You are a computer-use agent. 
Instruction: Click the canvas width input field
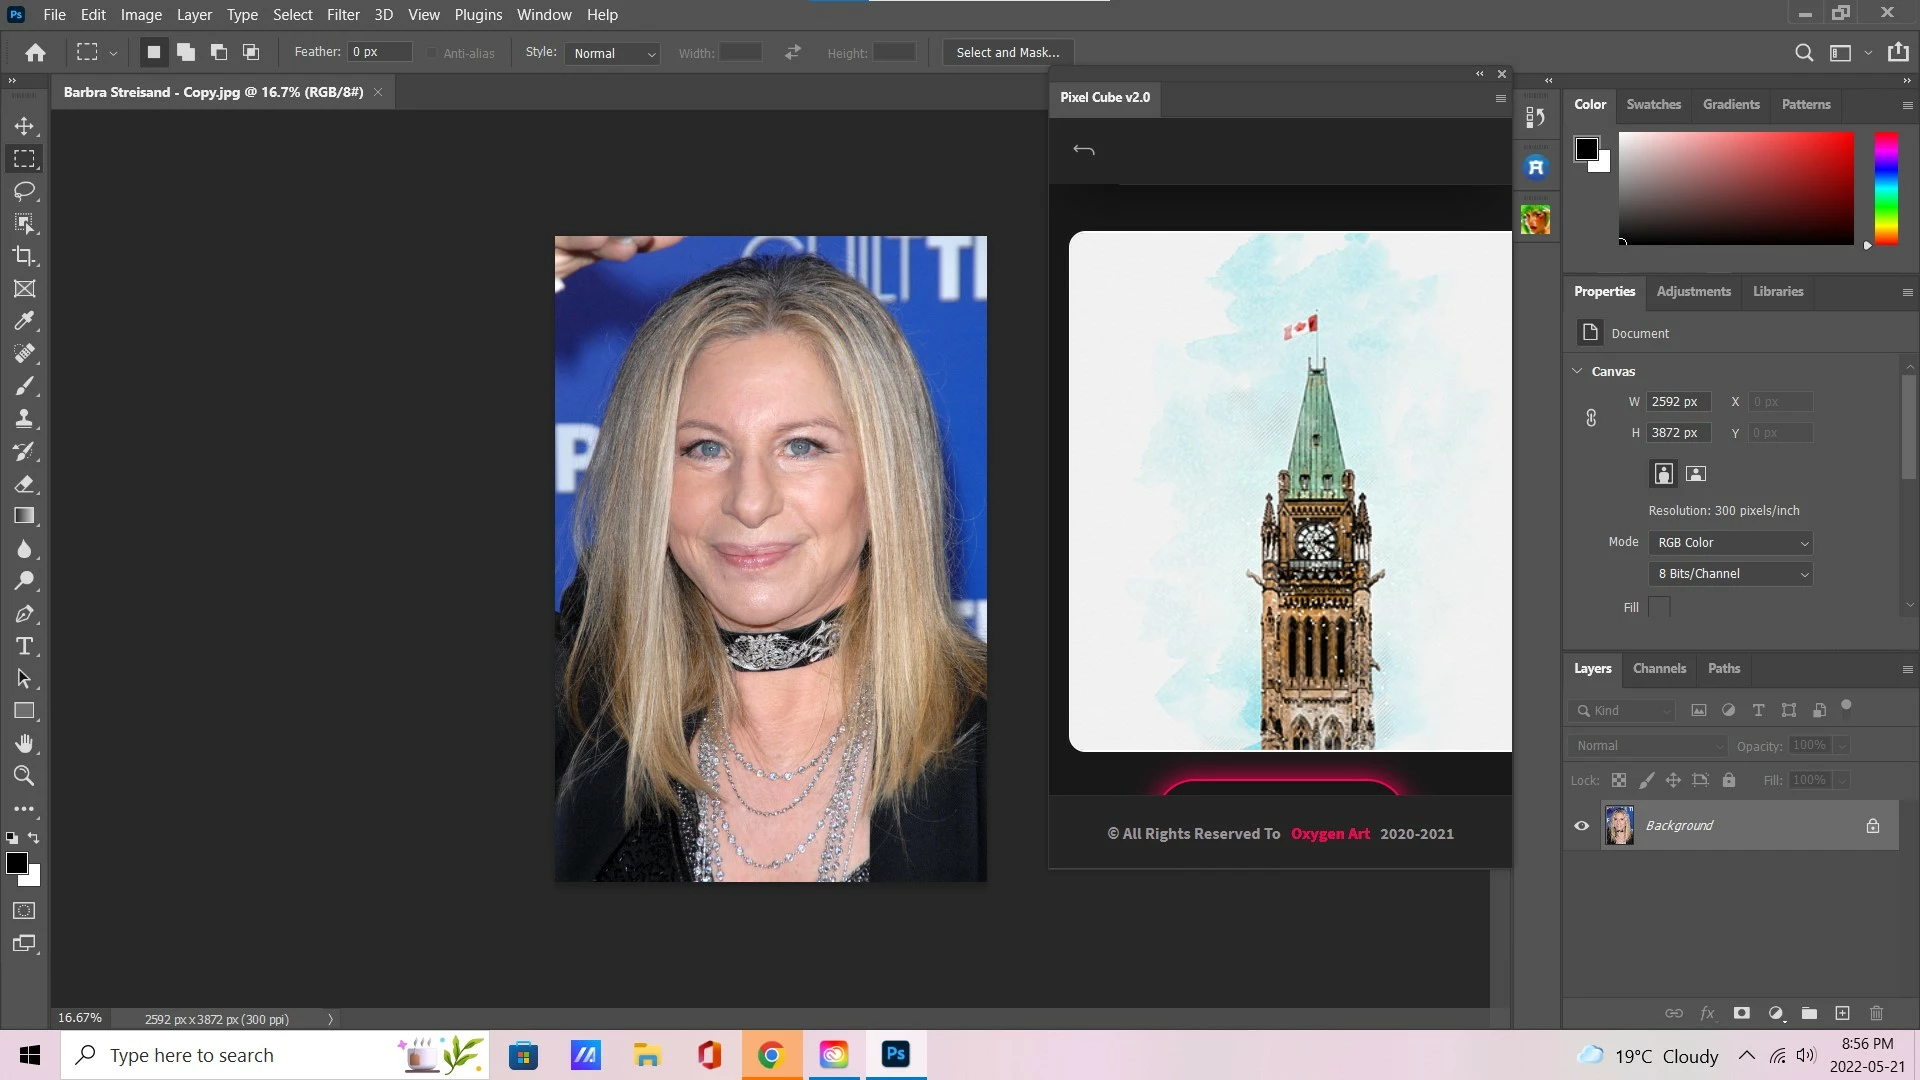pyautogui.click(x=1678, y=402)
